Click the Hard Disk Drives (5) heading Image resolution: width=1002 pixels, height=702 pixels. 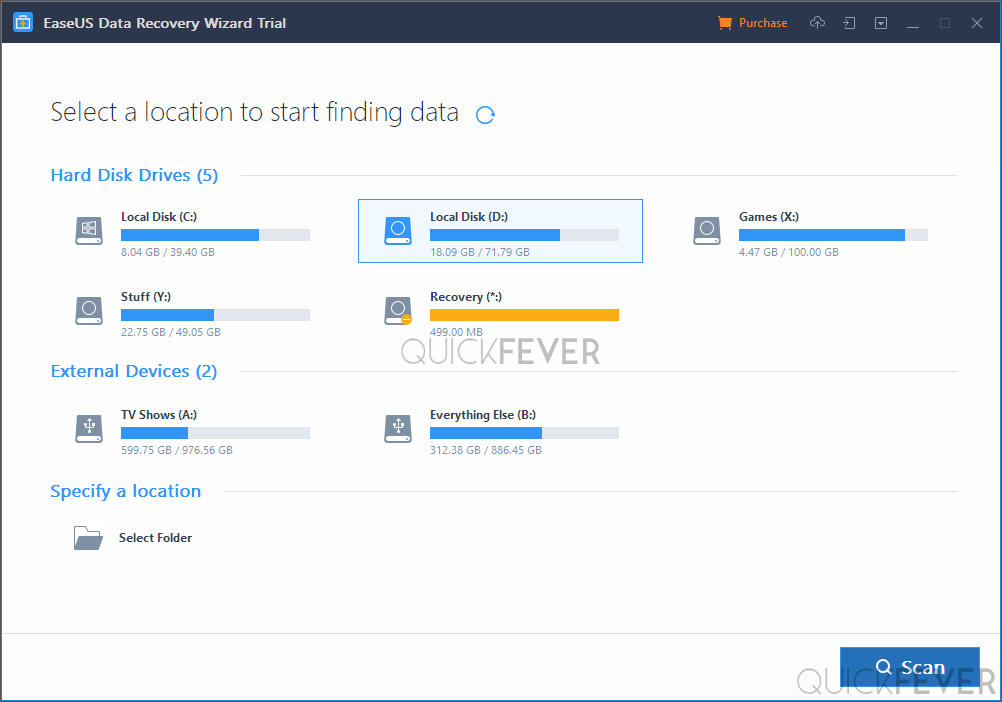(x=134, y=175)
